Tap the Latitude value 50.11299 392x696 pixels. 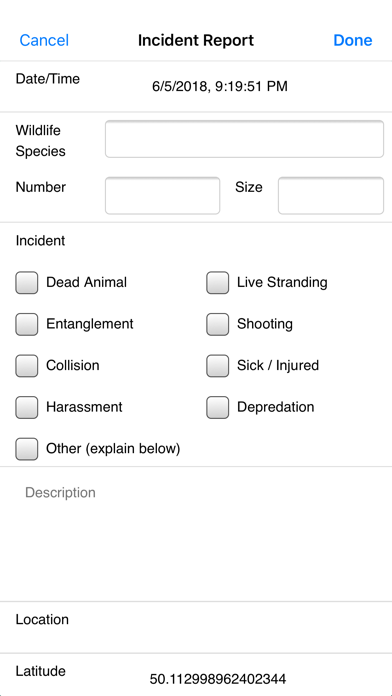(x=218, y=679)
